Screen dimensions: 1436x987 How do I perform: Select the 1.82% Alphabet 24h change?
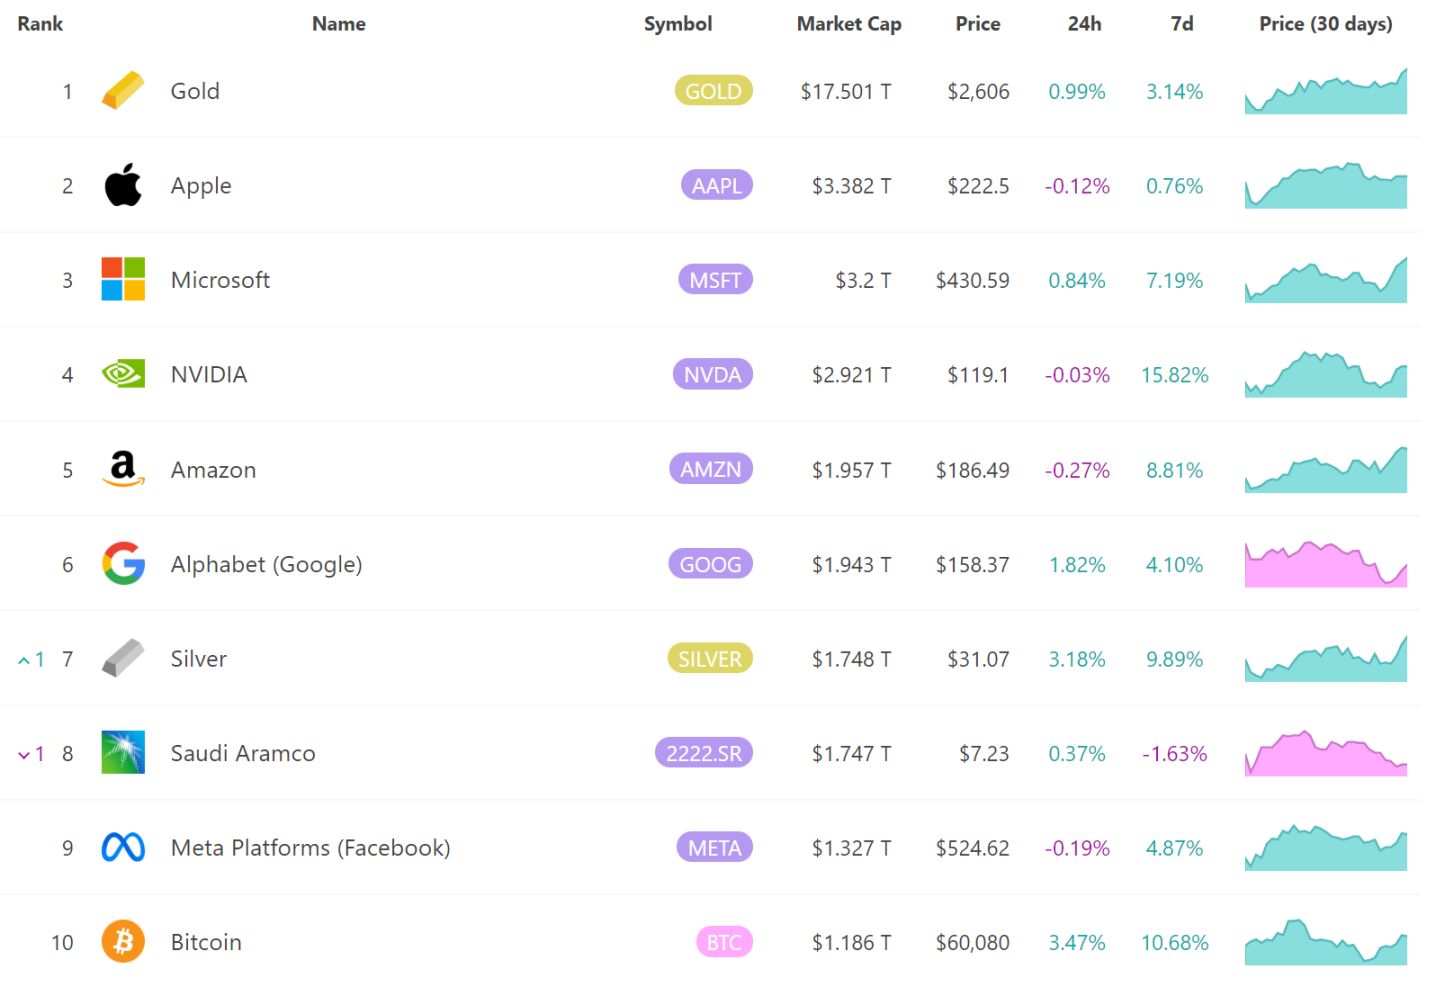tap(1077, 565)
